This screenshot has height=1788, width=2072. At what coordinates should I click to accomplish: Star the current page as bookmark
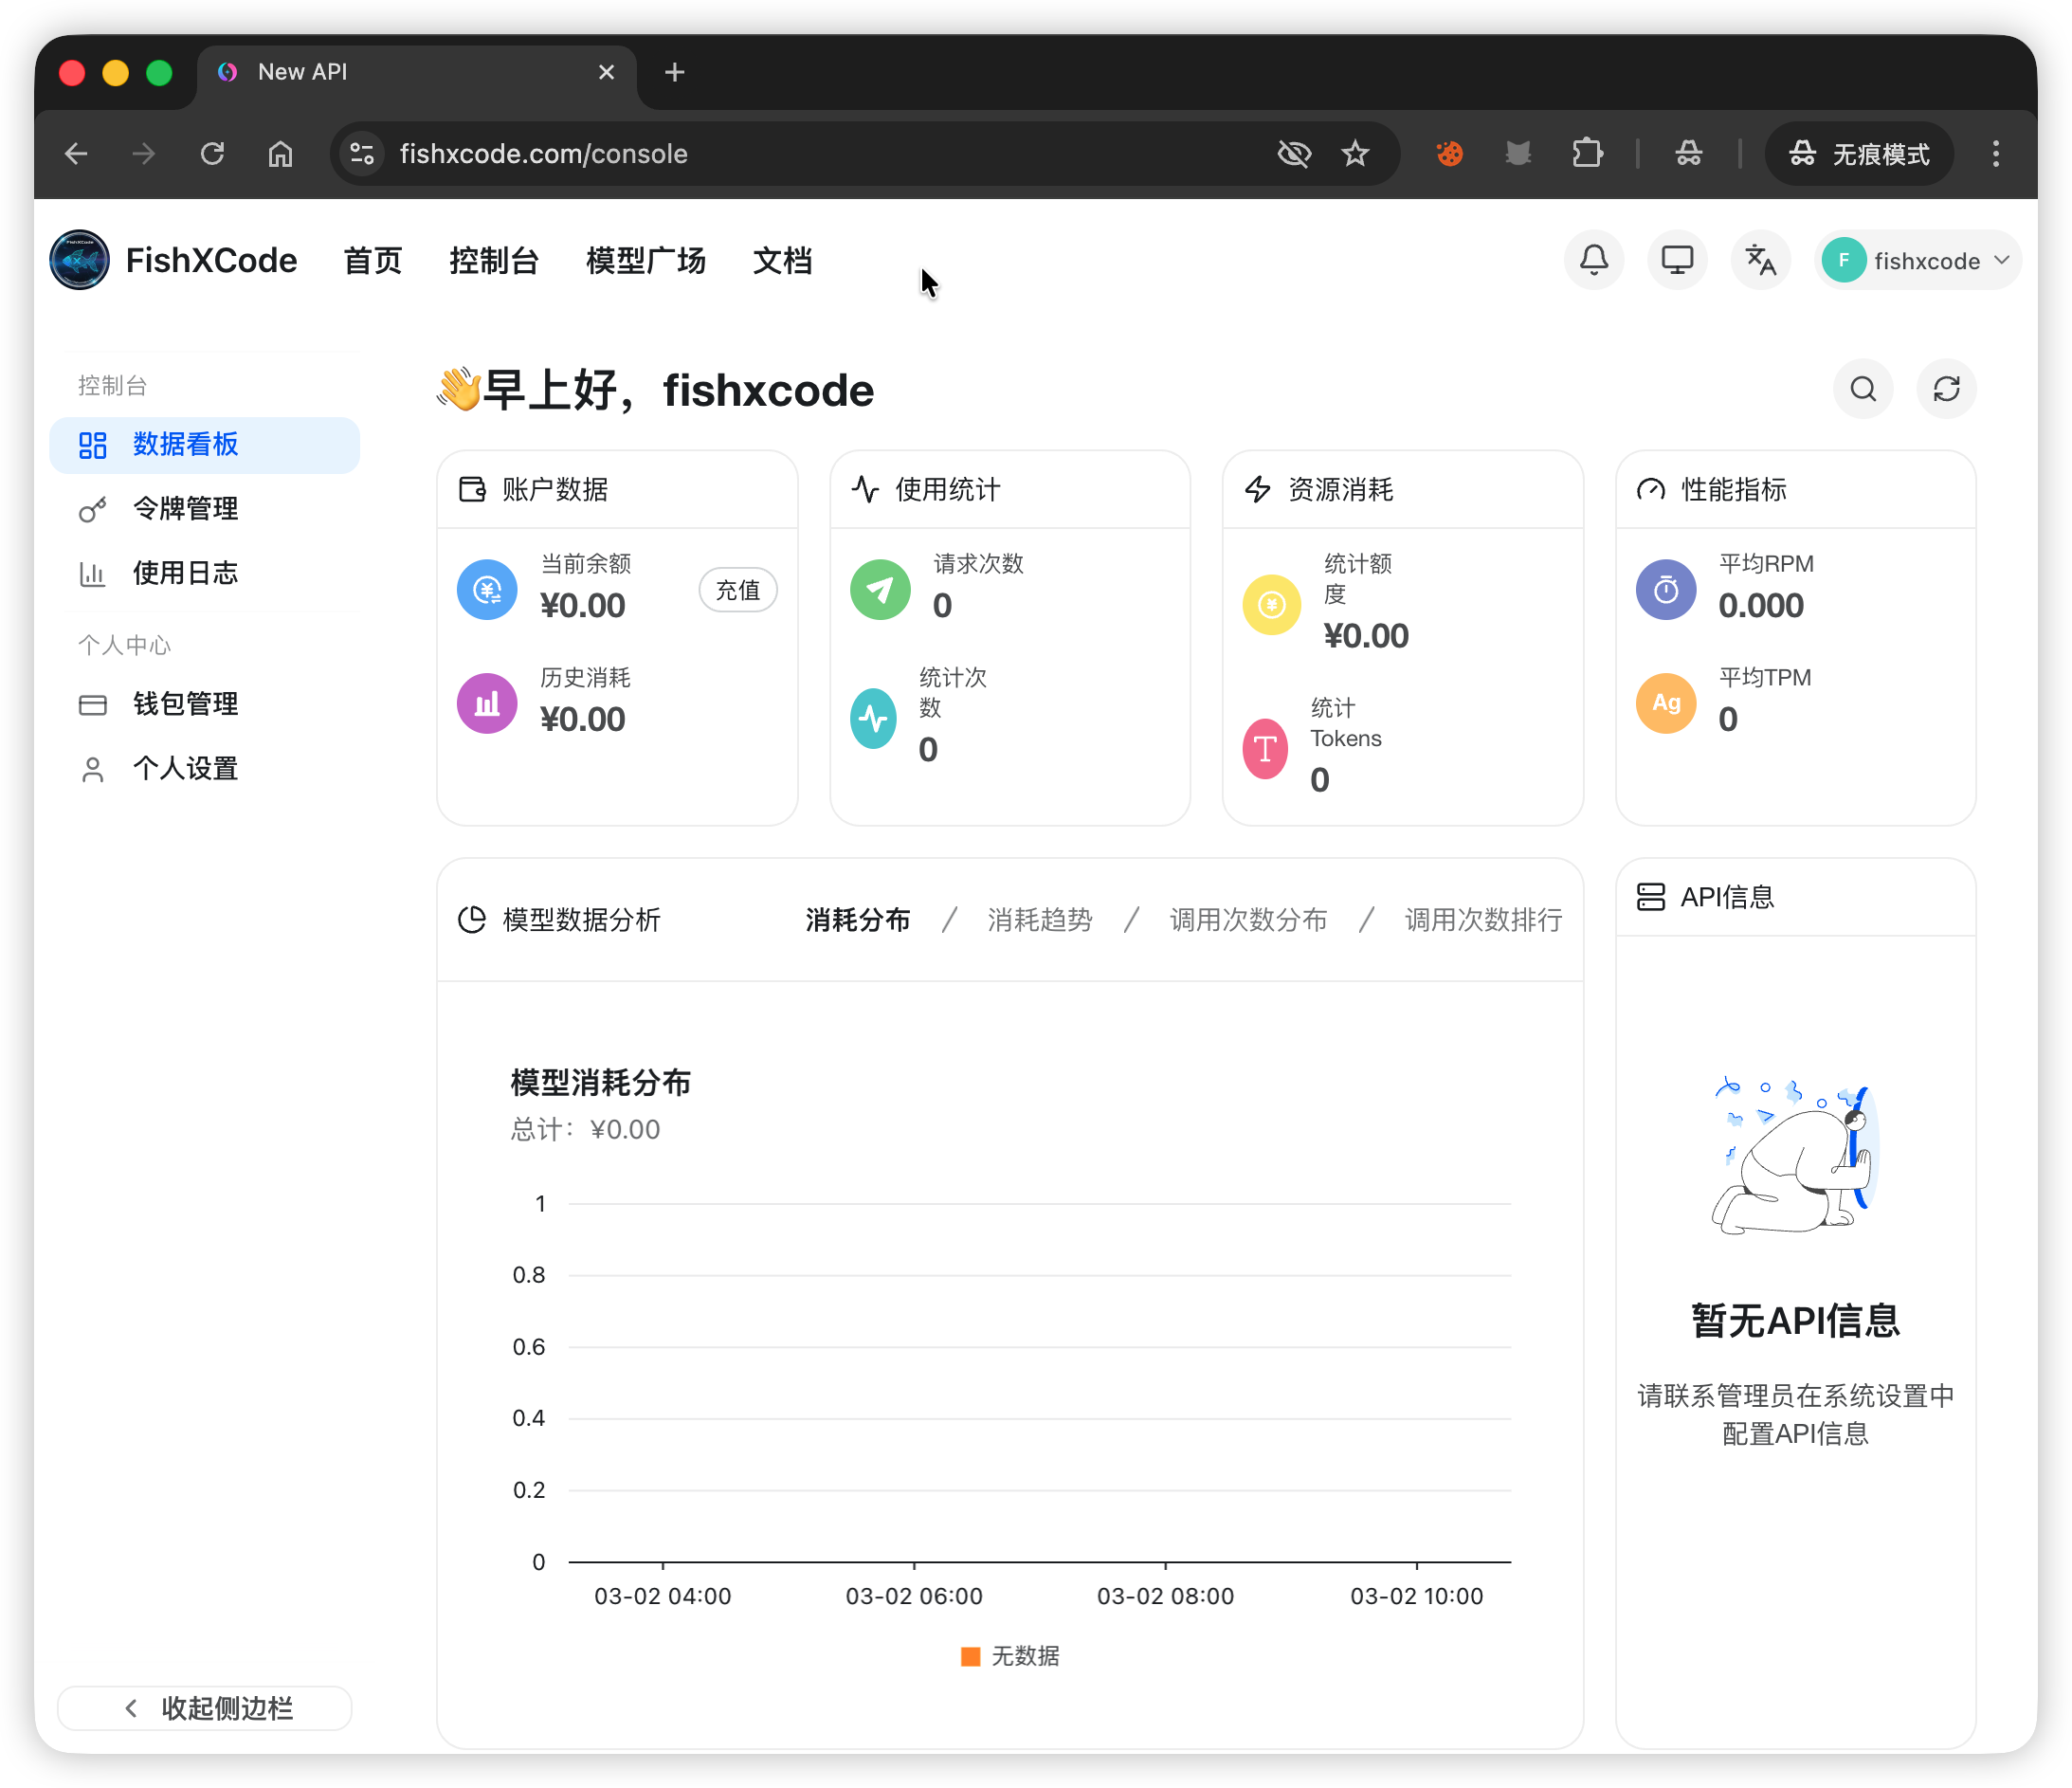(1355, 153)
